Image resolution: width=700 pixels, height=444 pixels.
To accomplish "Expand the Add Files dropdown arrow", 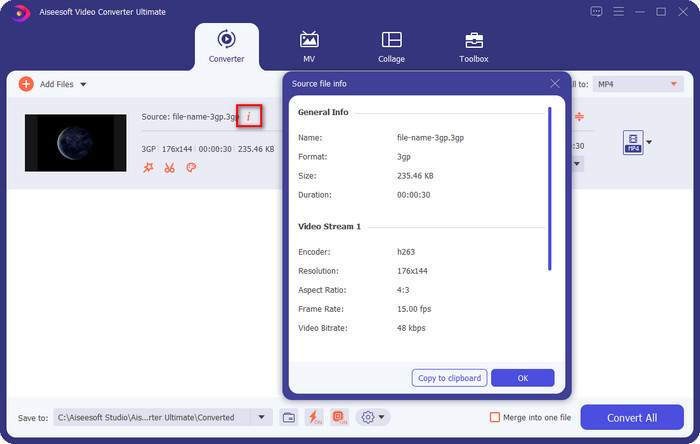I will click(x=83, y=84).
